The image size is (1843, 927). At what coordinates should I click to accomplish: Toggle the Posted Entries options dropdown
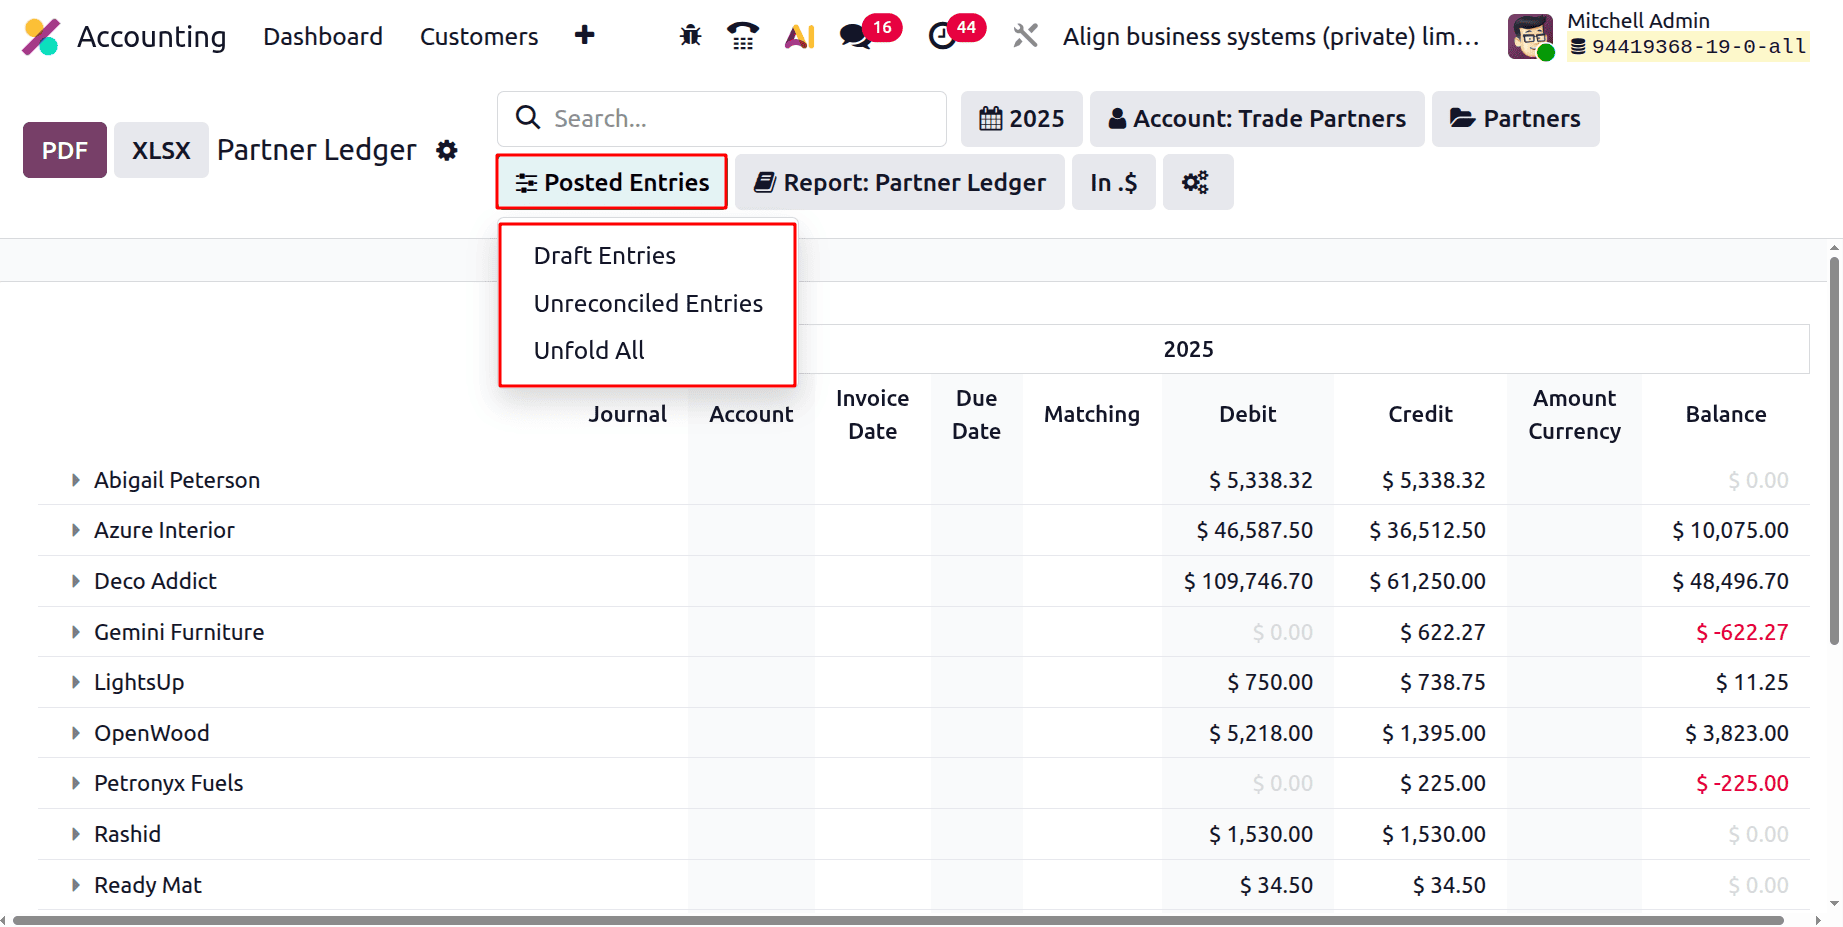coord(612,182)
